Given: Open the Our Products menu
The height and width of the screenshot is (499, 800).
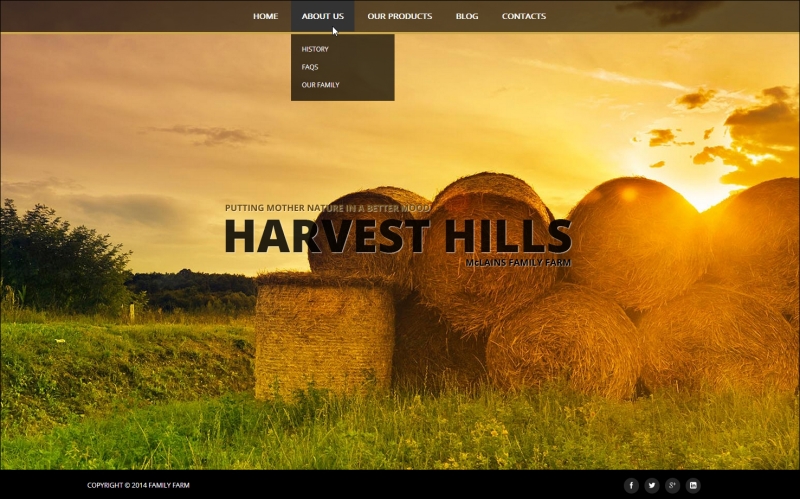Looking at the screenshot, I should pyautogui.click(x=399, y=16).
